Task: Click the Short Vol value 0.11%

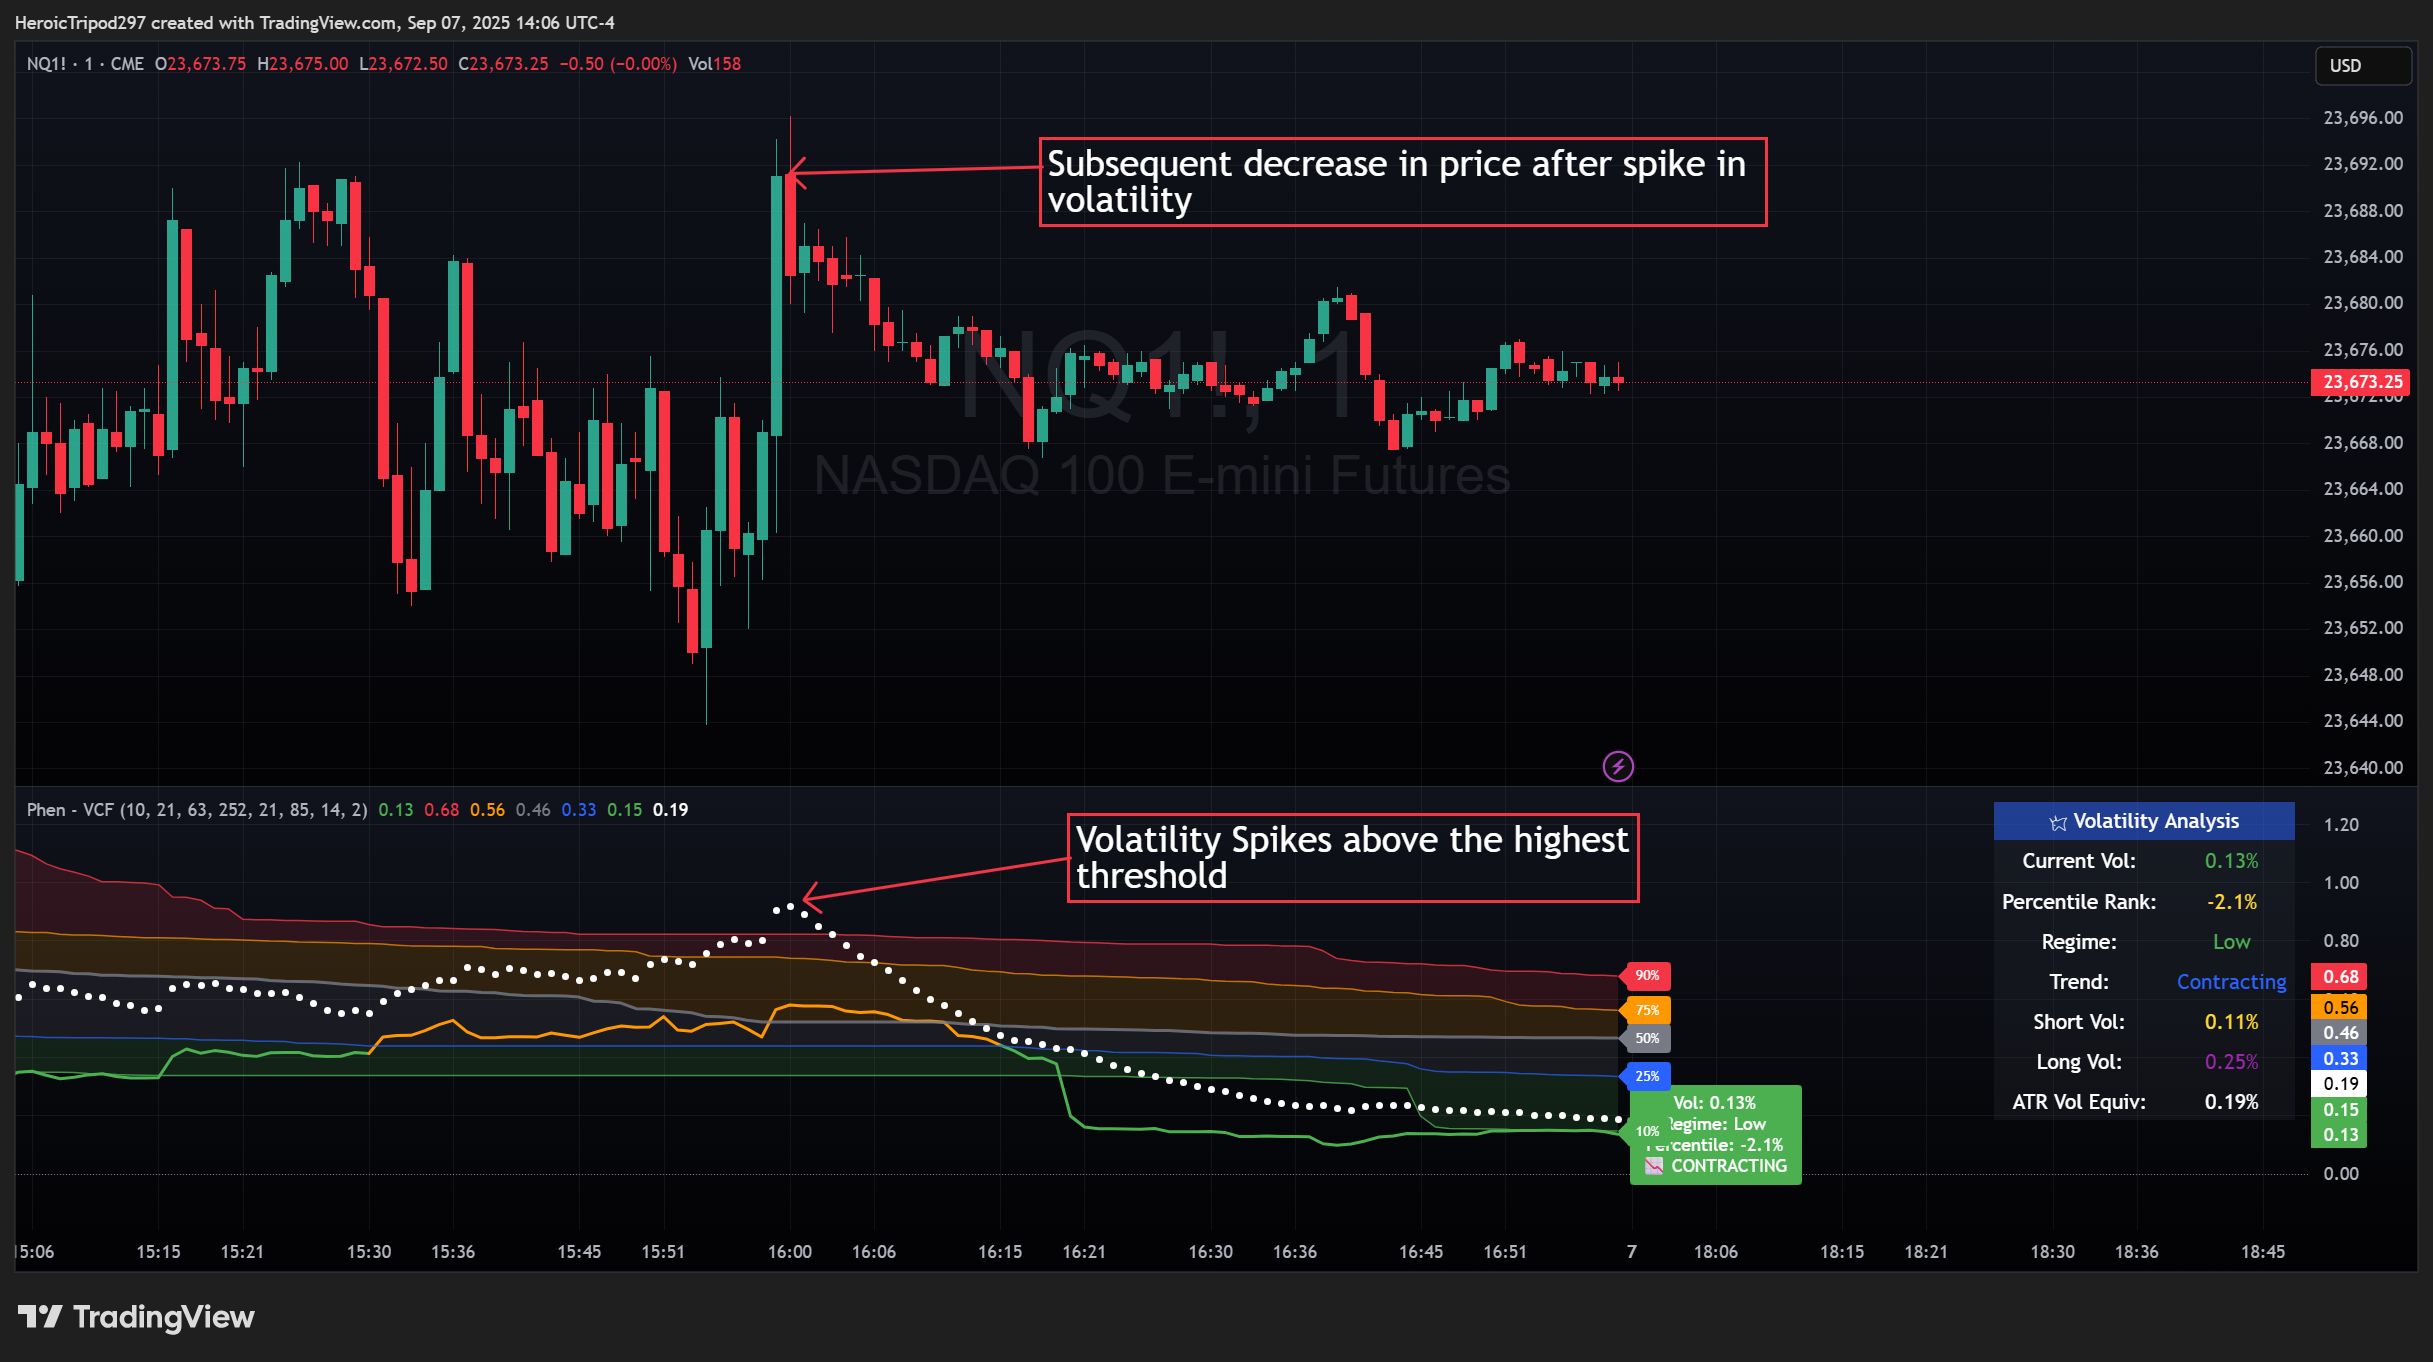Action: click(2231, 1022)
